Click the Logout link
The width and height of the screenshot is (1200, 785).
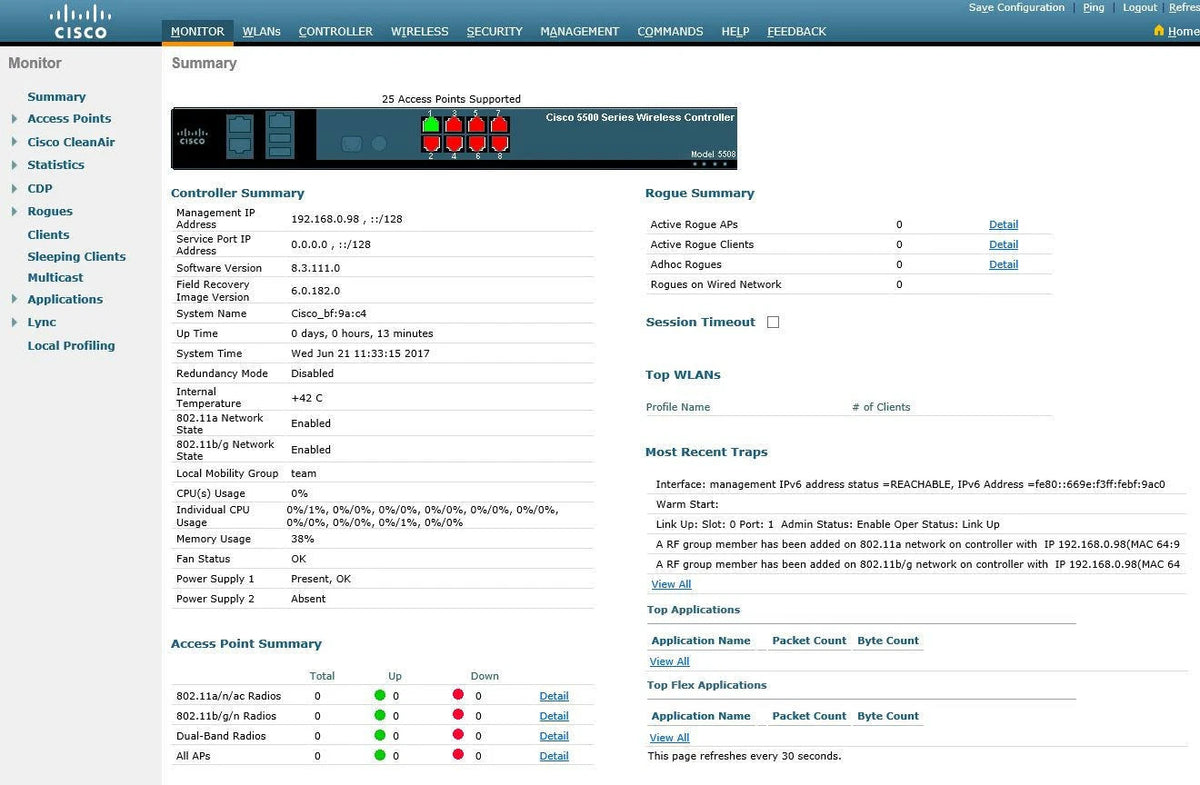click(x=1139, y=8)
